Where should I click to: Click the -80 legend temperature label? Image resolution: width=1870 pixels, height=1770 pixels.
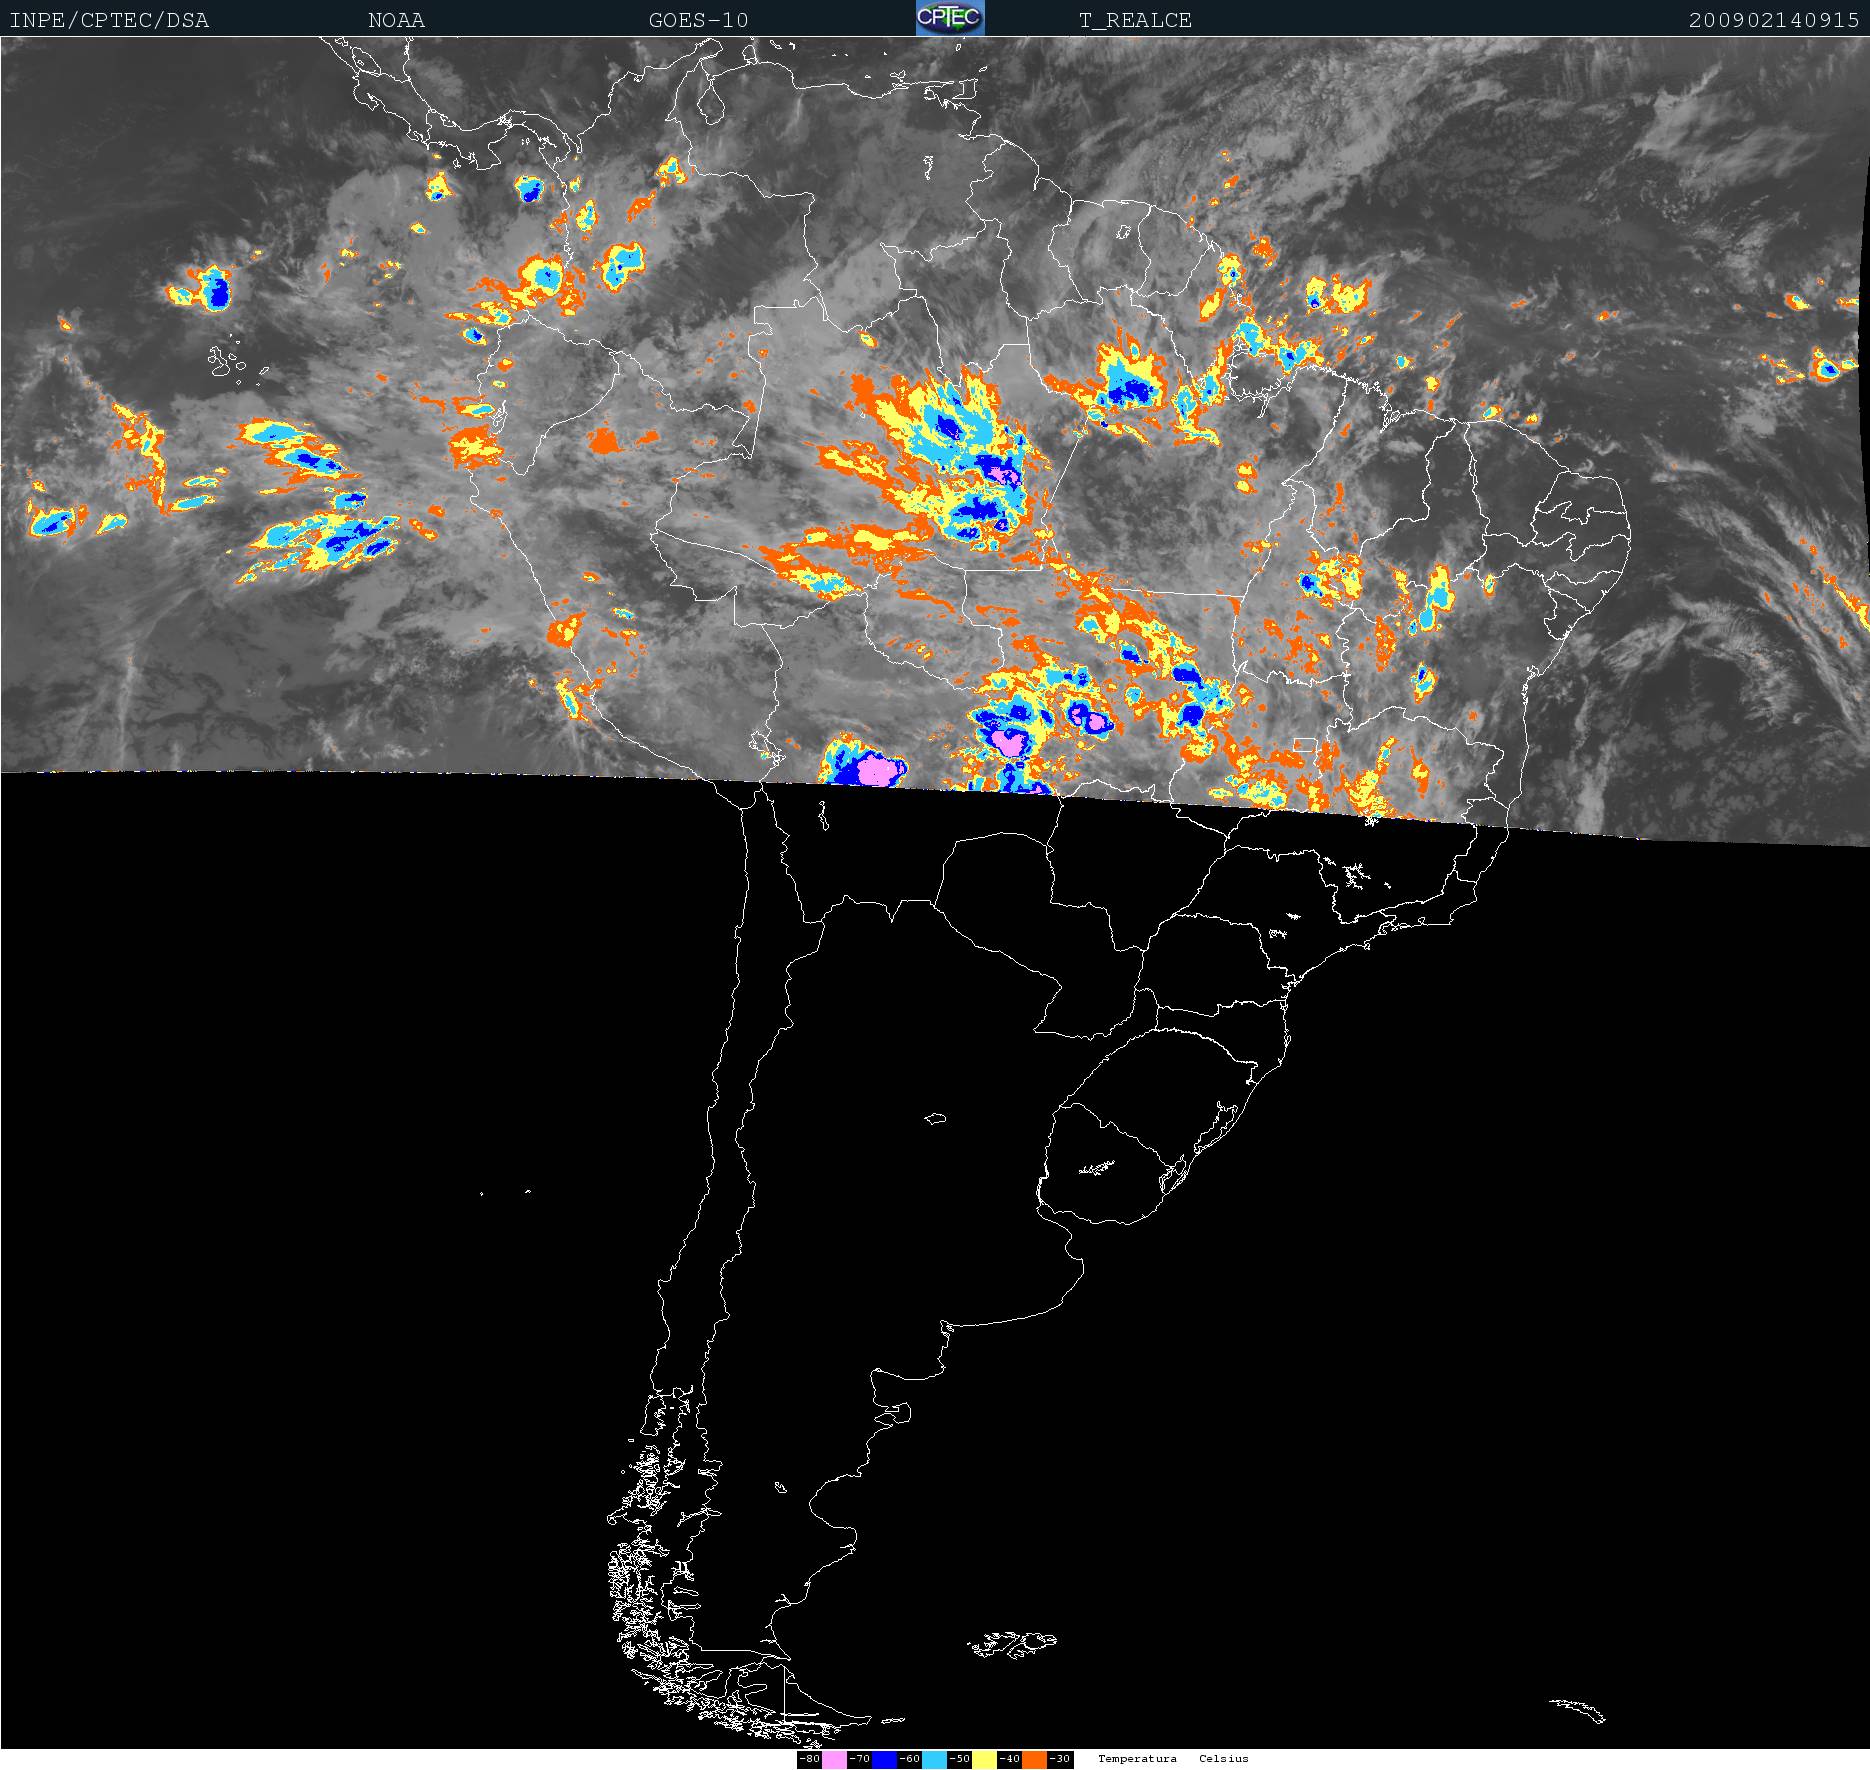810,1759
